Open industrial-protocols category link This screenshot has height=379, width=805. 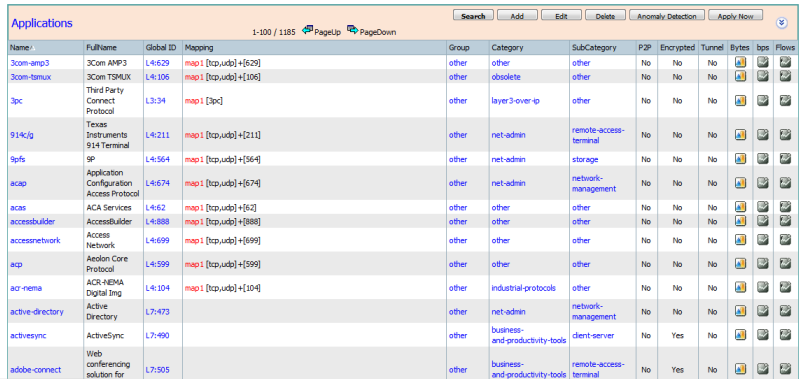click(x=524, y=288)
